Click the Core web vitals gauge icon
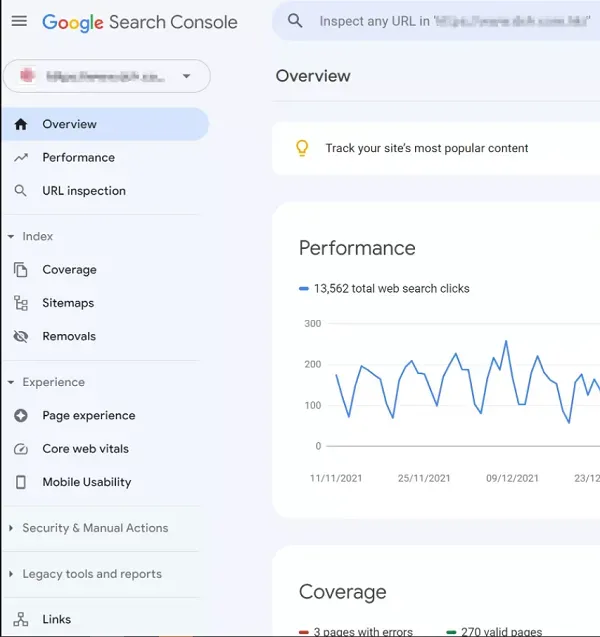The height and width of the screenshot is (637, 600). tap(21, 449)
